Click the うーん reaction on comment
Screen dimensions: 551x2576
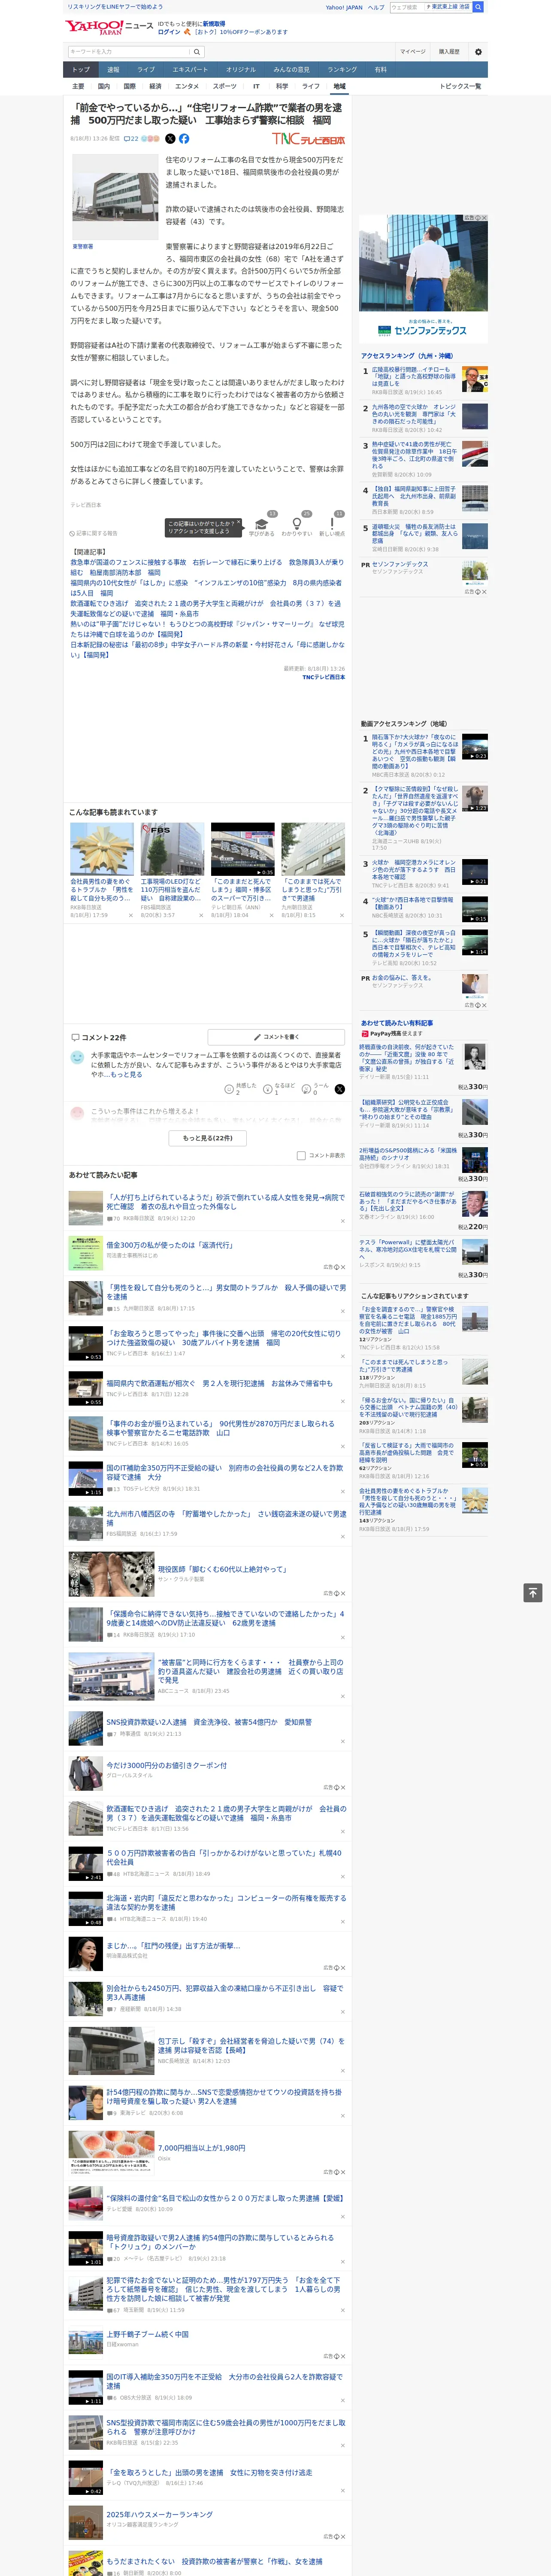[x=306, y=1088]
